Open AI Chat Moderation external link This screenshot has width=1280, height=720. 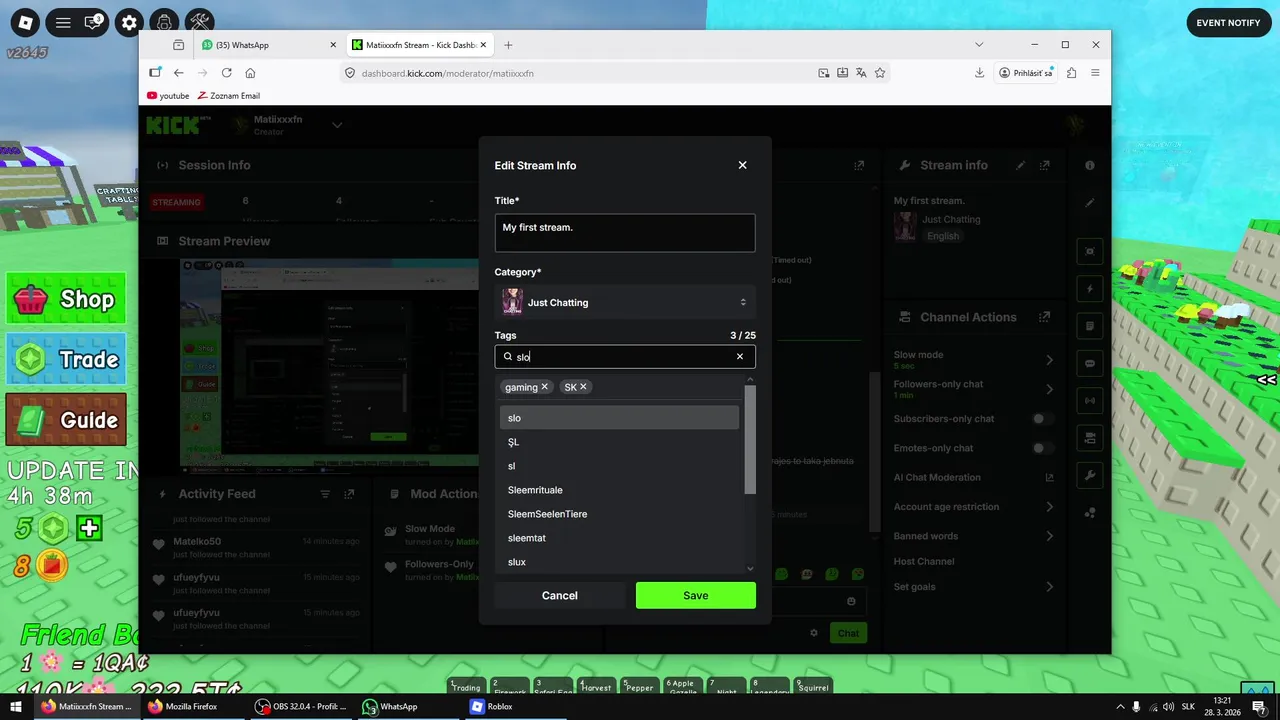pyautogui.click(x=1049, y=477)
